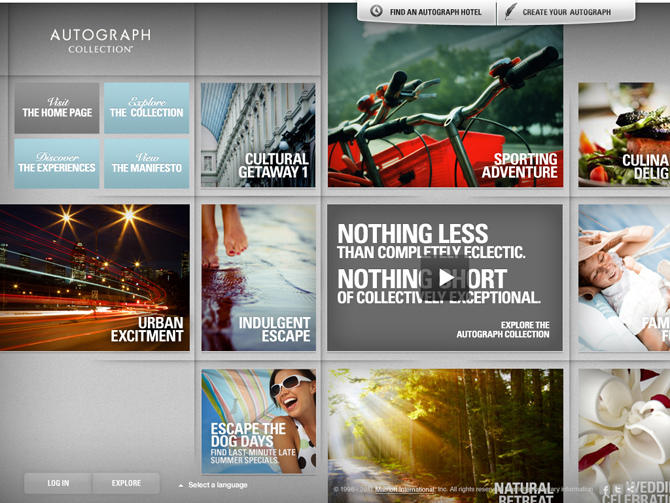Open Find an Autograph Hotel tab
The width and height of the screenshot is (670, 503).
[435, 12]
